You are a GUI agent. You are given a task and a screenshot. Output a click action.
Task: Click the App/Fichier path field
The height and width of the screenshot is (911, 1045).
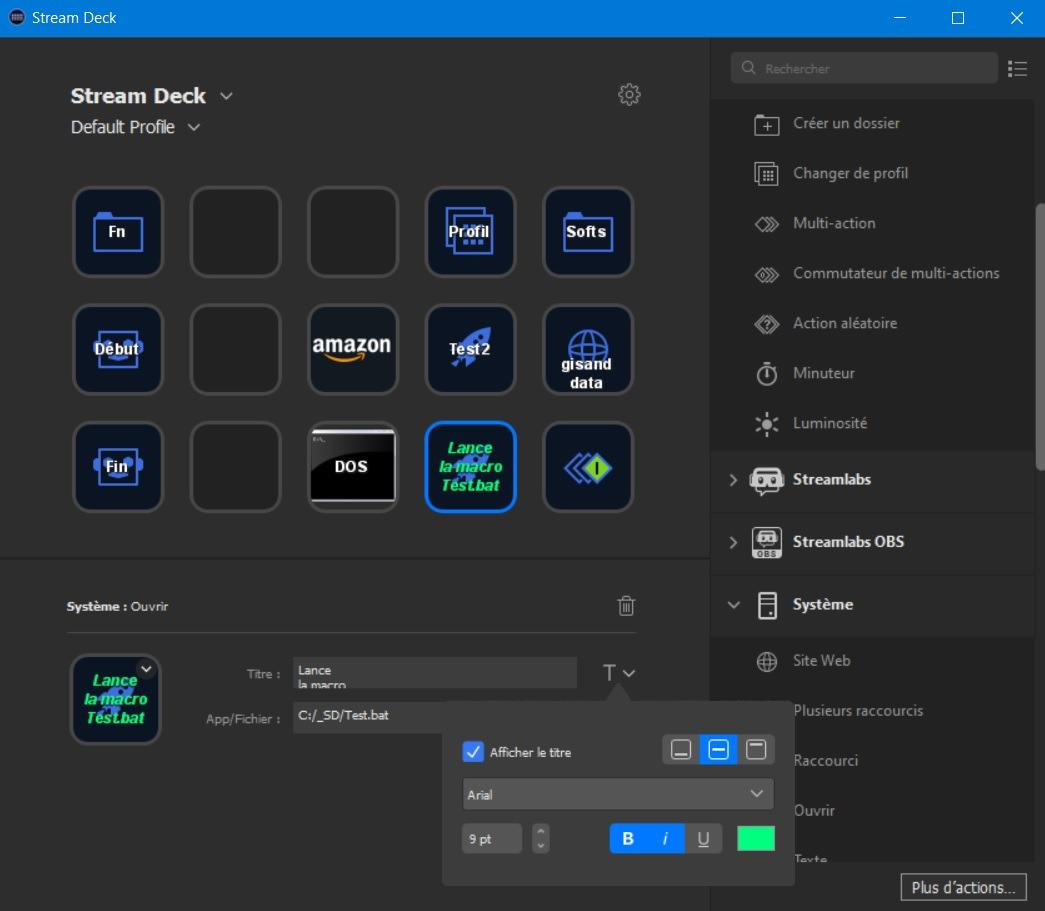click(368, 717)
